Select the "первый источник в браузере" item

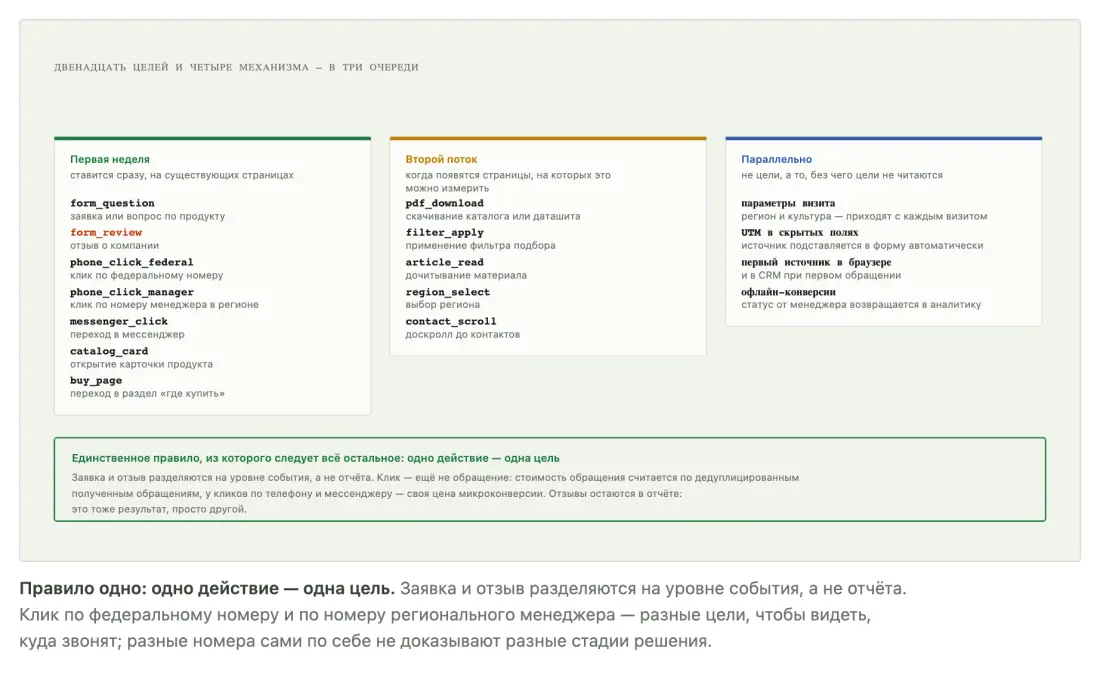point(816,262)
